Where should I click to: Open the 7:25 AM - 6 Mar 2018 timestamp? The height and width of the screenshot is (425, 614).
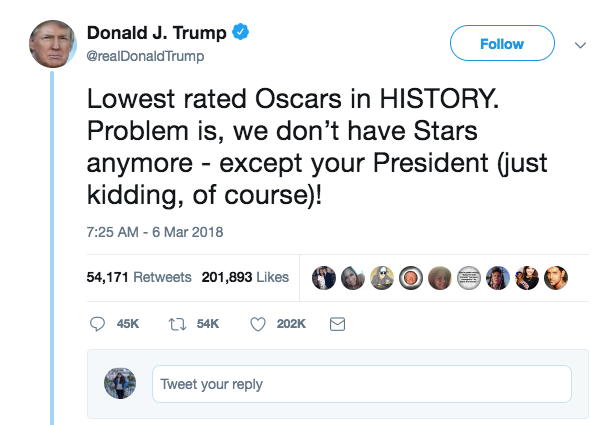pyautogui.click(x=154, y=232)
